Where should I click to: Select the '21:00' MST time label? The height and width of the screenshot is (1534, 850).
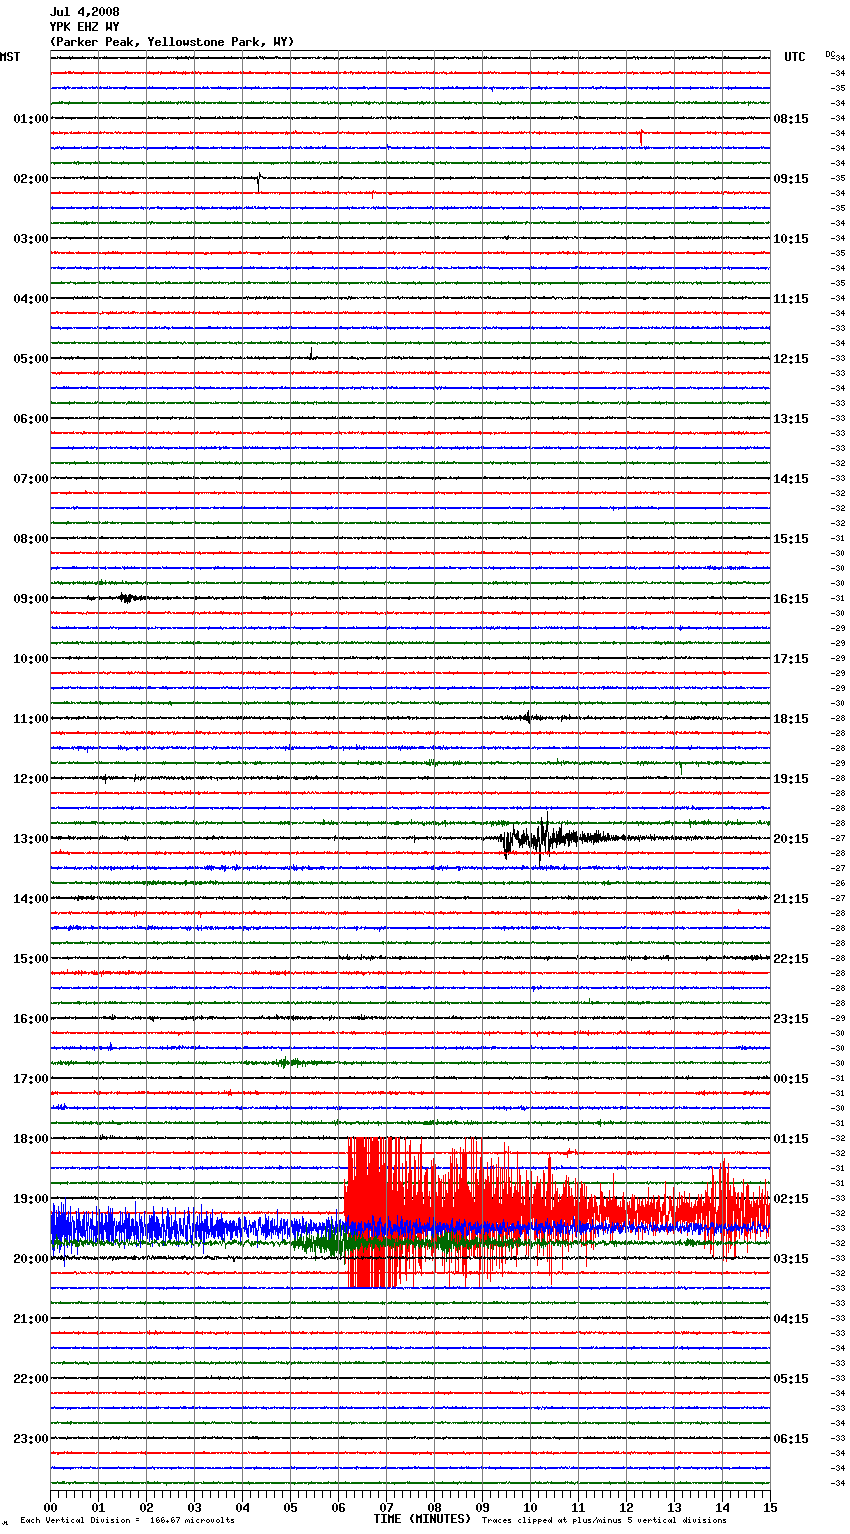pyautogui.click(x=31, y=1319)
